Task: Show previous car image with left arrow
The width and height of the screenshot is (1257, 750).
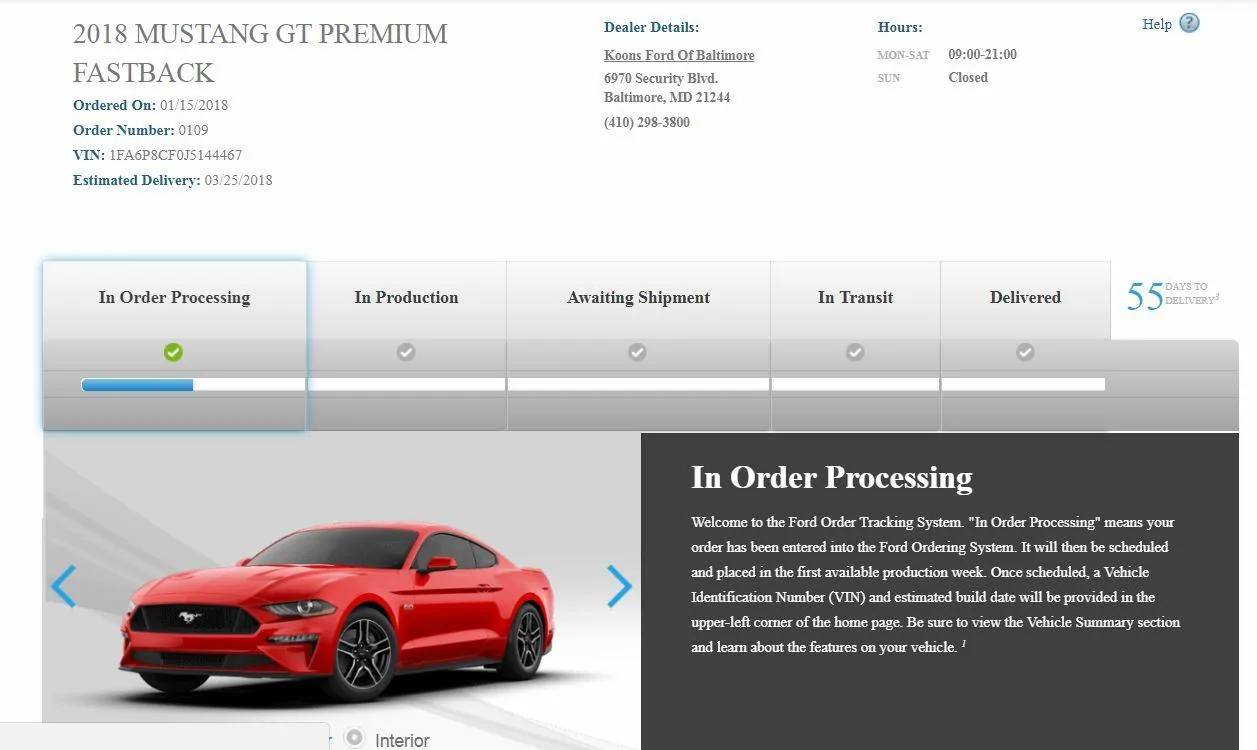Action: [x=63, y=586]
